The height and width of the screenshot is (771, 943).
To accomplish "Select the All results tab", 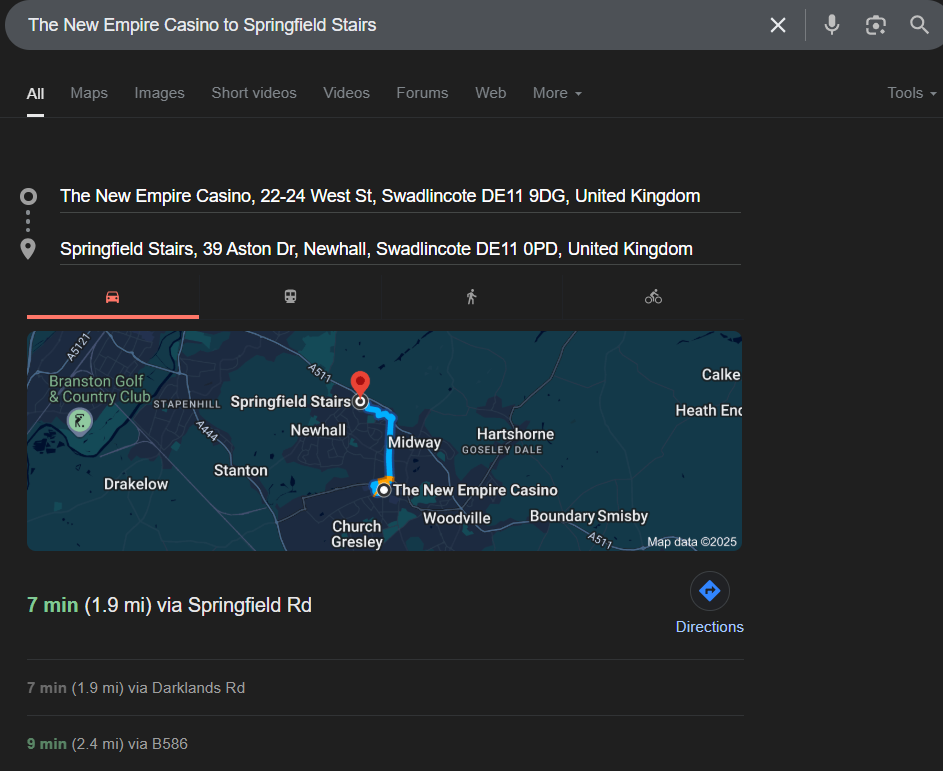I will click(35, 94).
